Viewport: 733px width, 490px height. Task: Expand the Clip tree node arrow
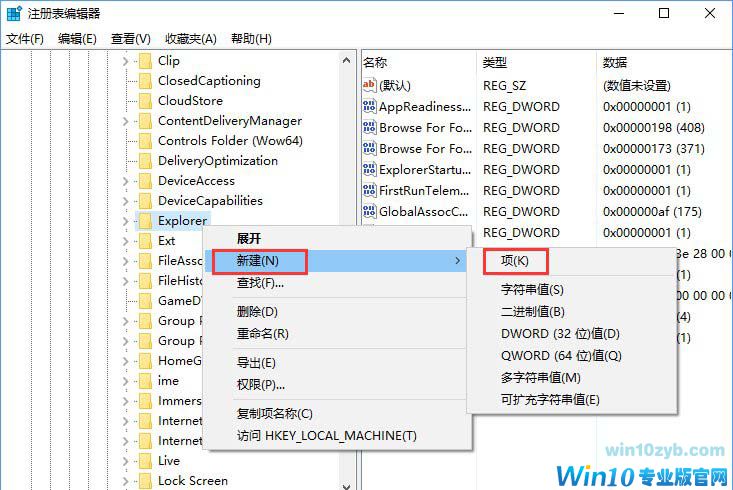126,61
